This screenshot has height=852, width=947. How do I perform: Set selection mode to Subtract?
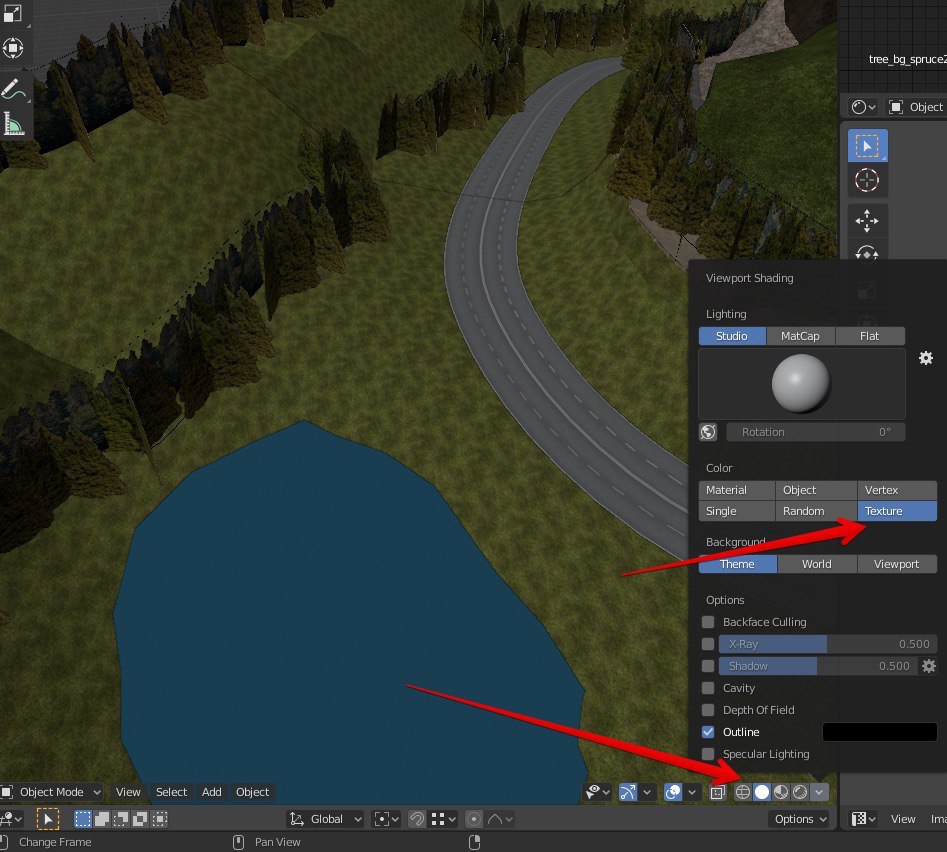pyautogui.click(x=121, y=819)
